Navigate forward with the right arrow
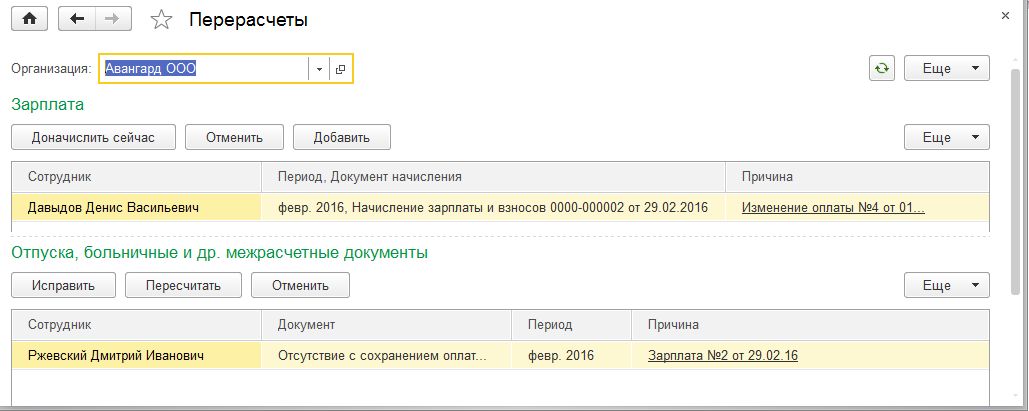 click(111, 19)
